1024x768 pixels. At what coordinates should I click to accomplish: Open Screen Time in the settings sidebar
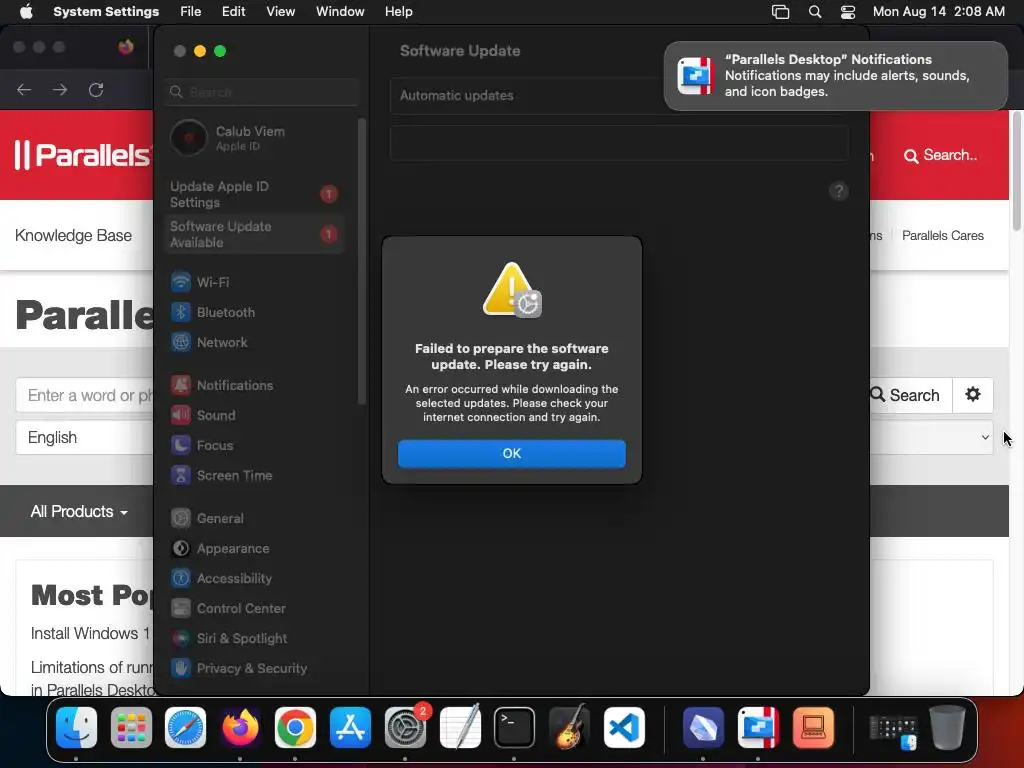click(255, 475)
